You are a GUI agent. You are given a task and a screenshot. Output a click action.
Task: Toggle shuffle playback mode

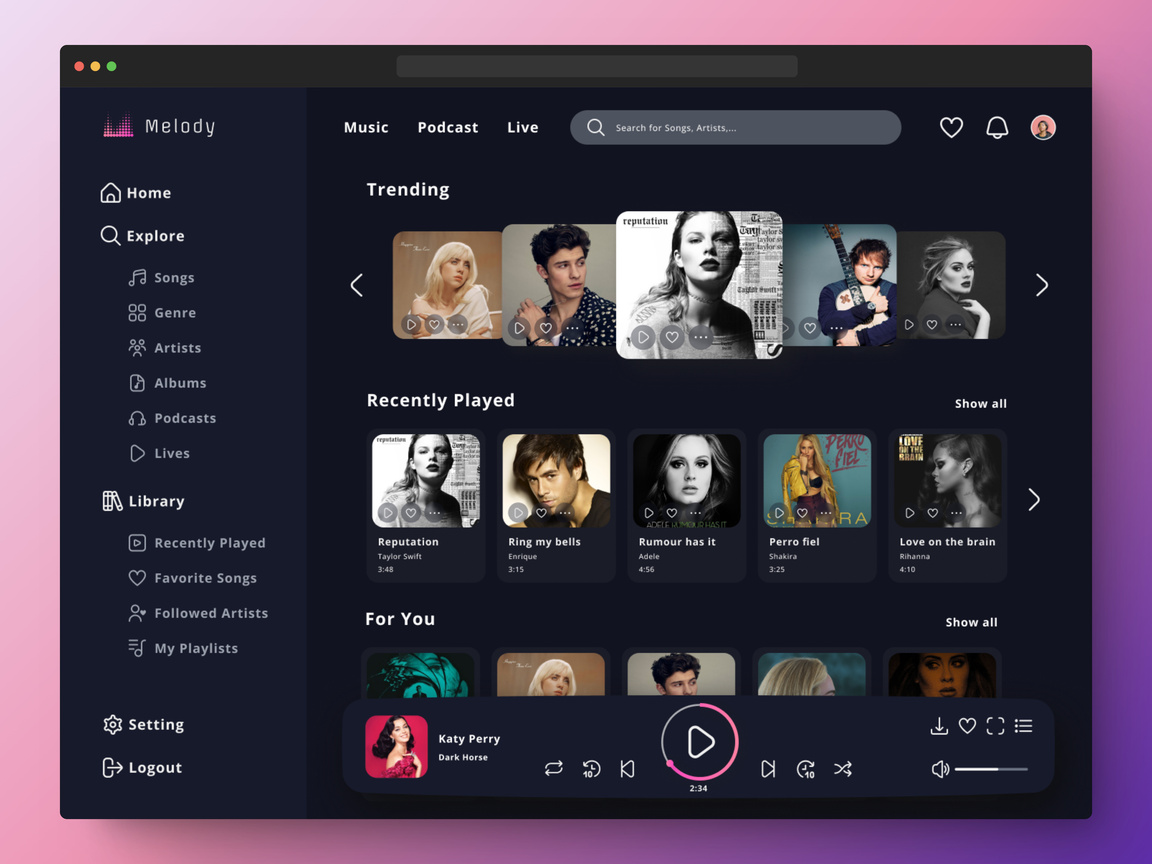[x=843, y=769]
